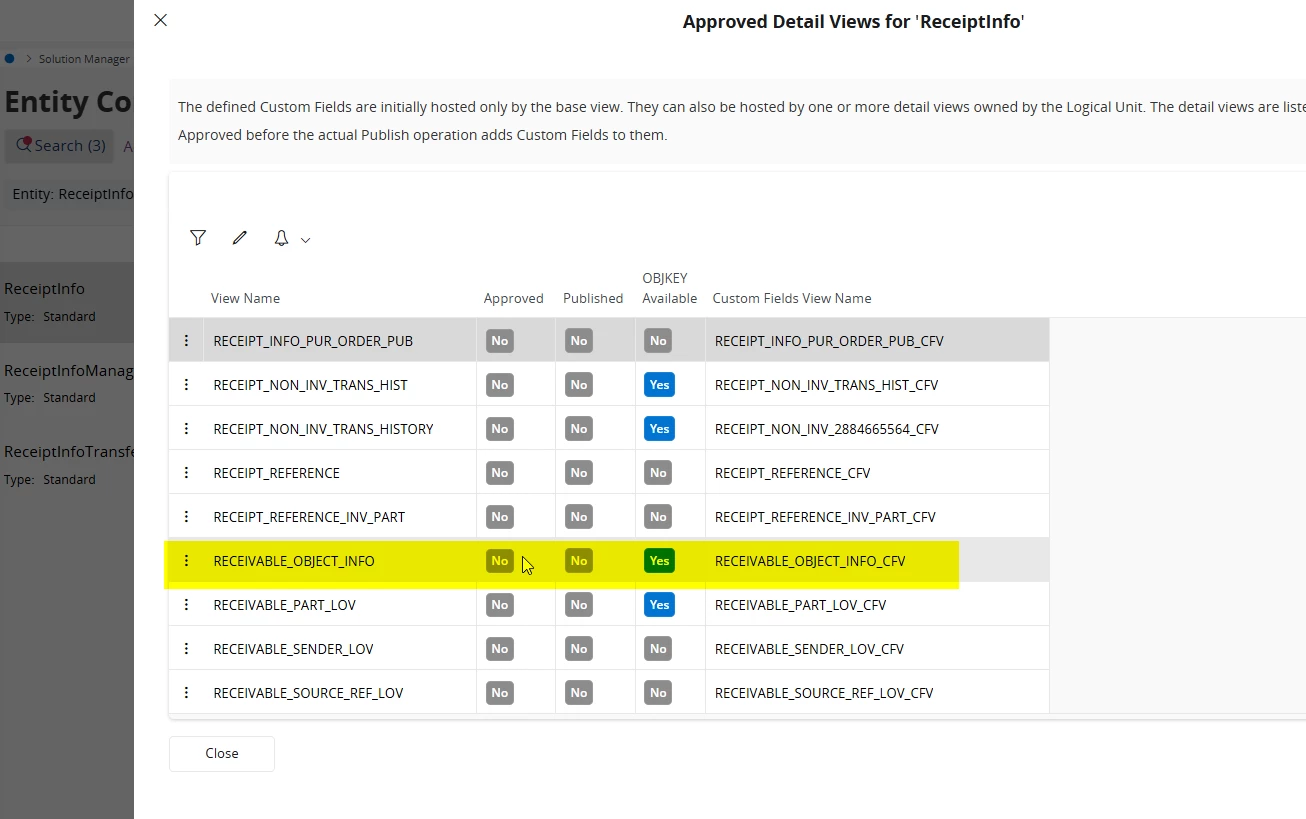Viewport: 1306px width, 819px height.
Task: Open row menu for RECEIVABLE_OBJECT_INFO
Action: [x=186, y=561]
